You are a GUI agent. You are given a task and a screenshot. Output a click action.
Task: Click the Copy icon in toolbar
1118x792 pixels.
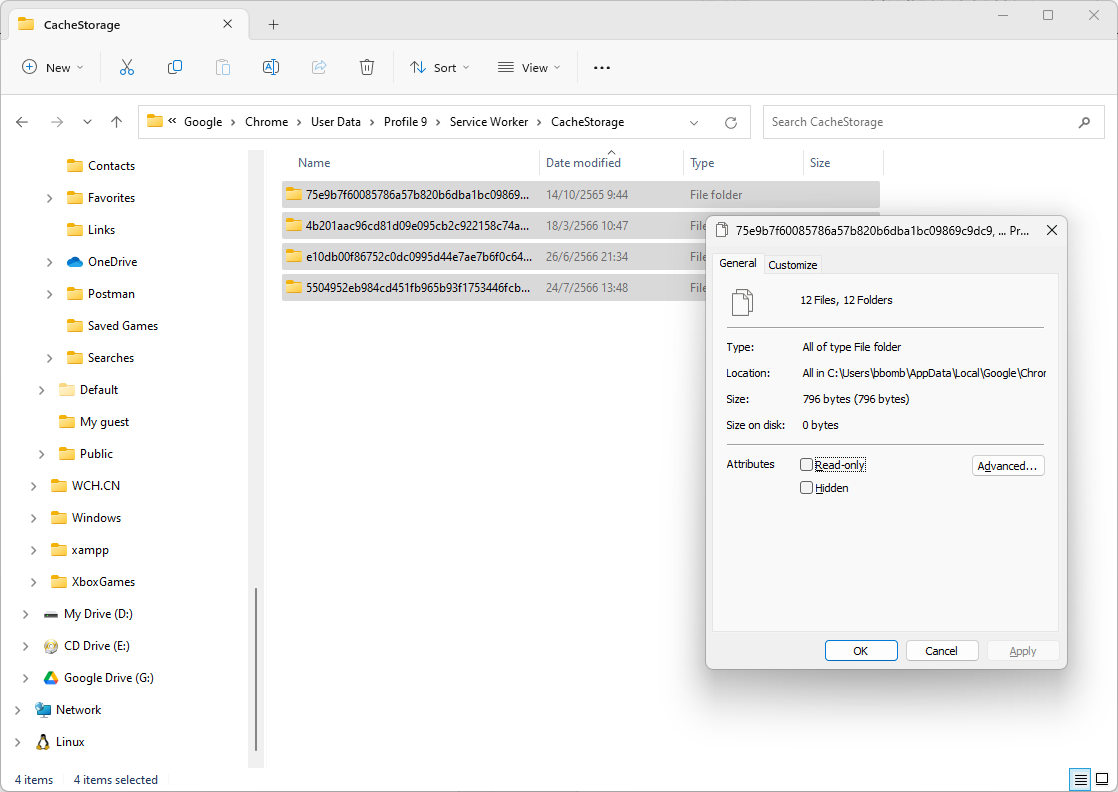(x=175, y=67)
